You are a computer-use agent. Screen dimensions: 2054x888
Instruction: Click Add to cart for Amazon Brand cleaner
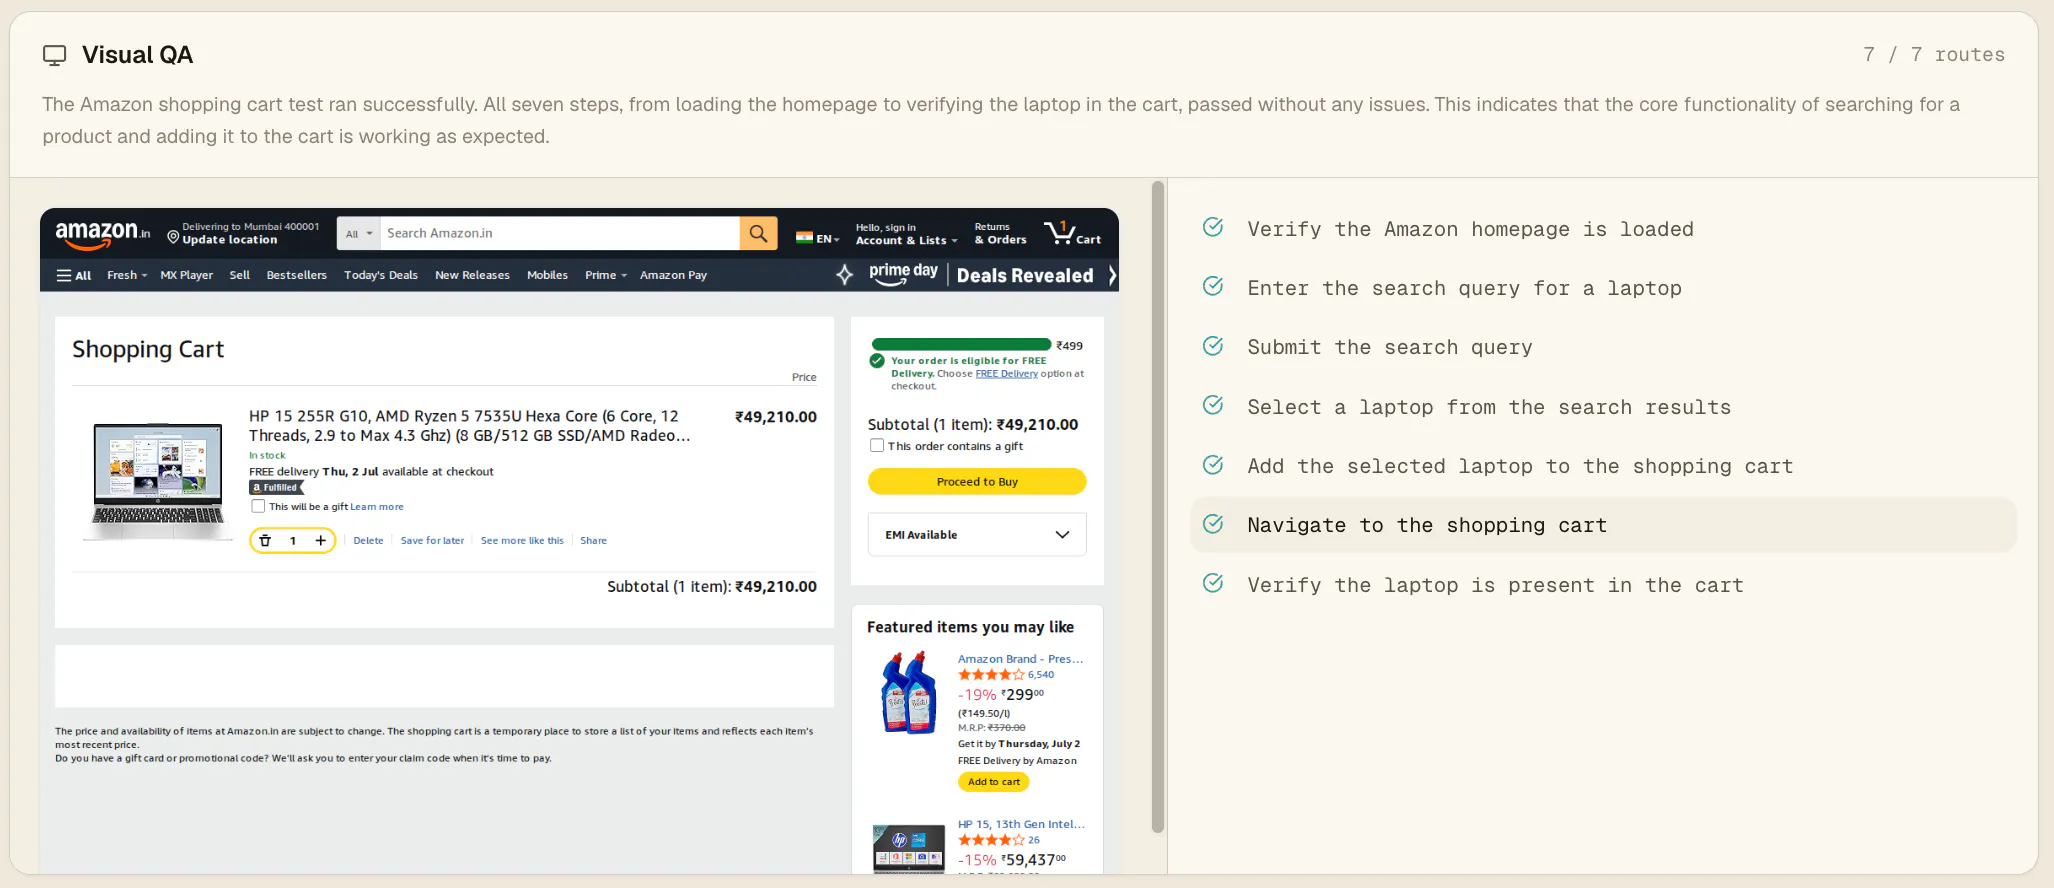994,782
